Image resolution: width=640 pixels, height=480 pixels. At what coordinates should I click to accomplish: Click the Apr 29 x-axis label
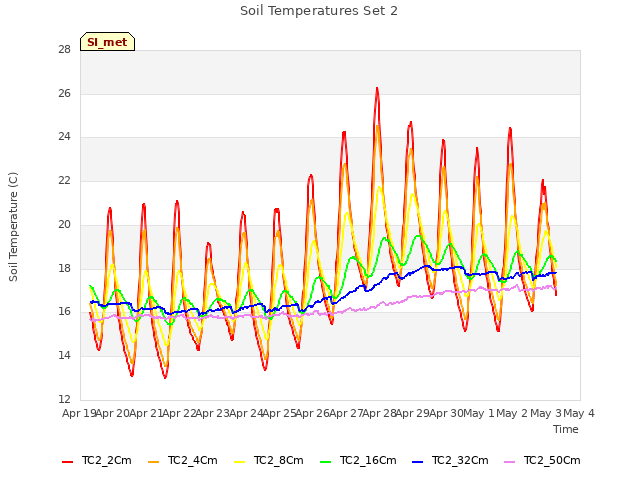pyautogui.click(x=413, y=413)
